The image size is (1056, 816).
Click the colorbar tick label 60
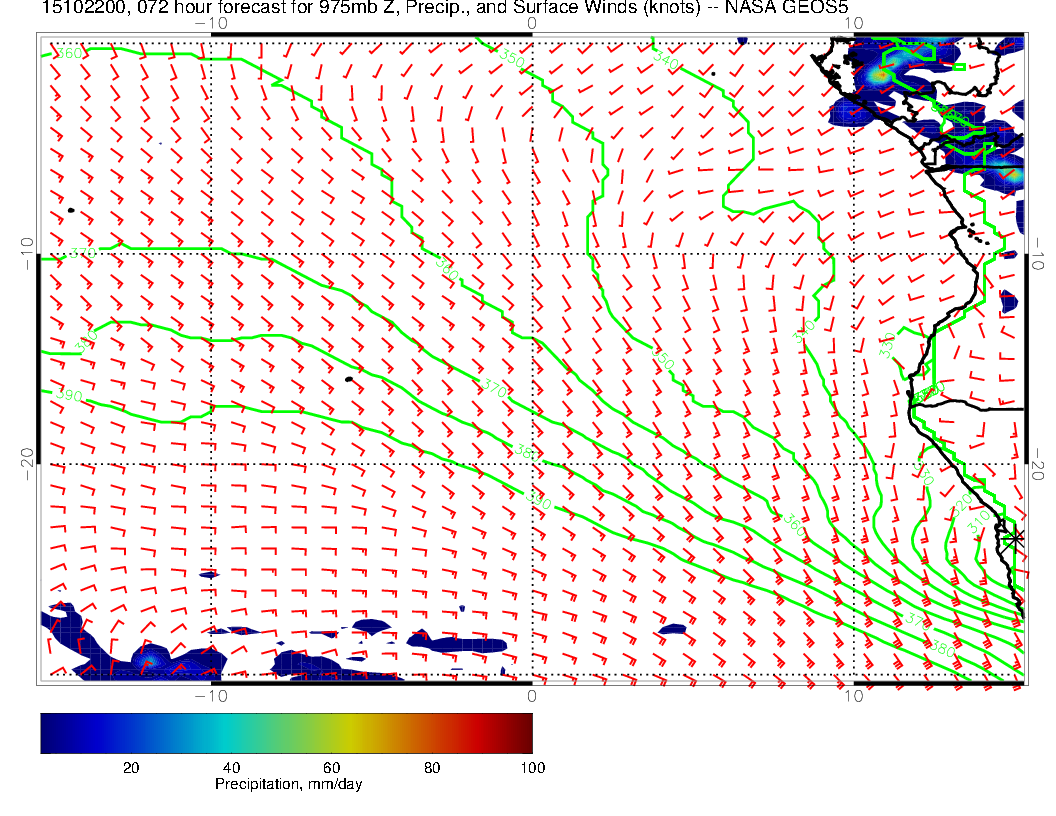point(331,767)
